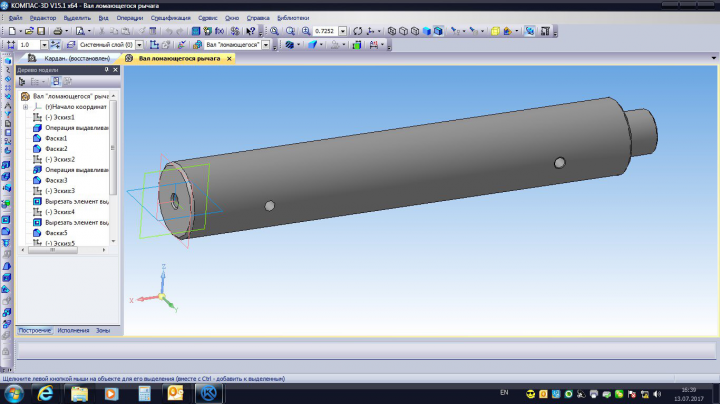Open the scale value dropdown arrow
Screen dimensions: 720x404
coord(343,31)
